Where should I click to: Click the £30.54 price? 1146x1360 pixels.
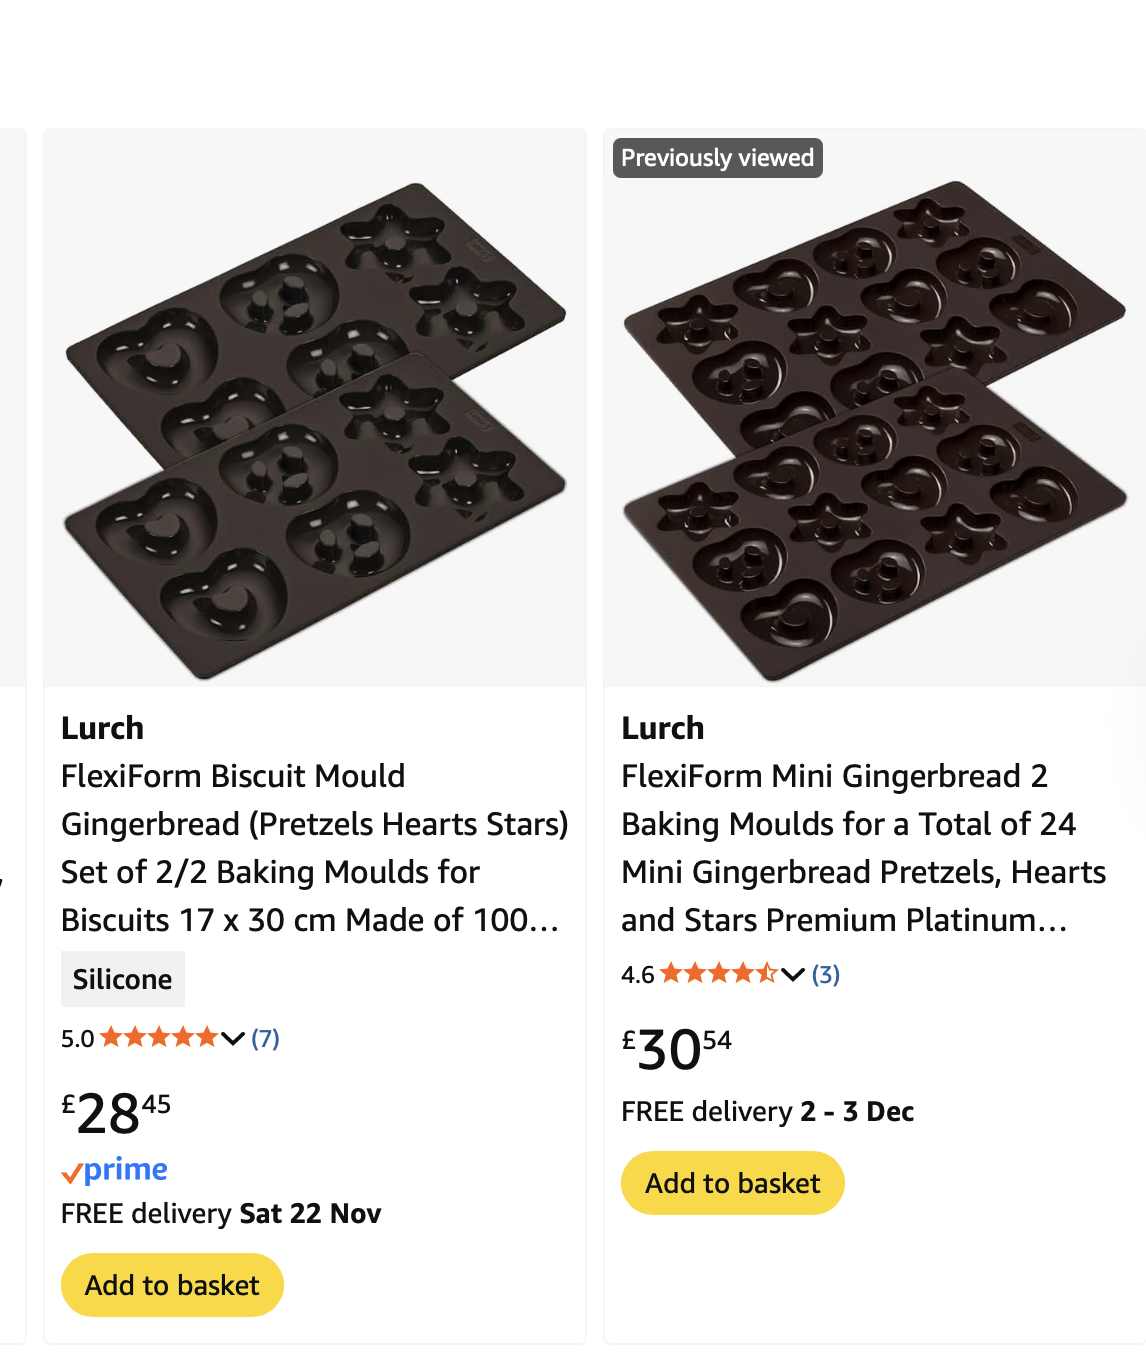676,1049
